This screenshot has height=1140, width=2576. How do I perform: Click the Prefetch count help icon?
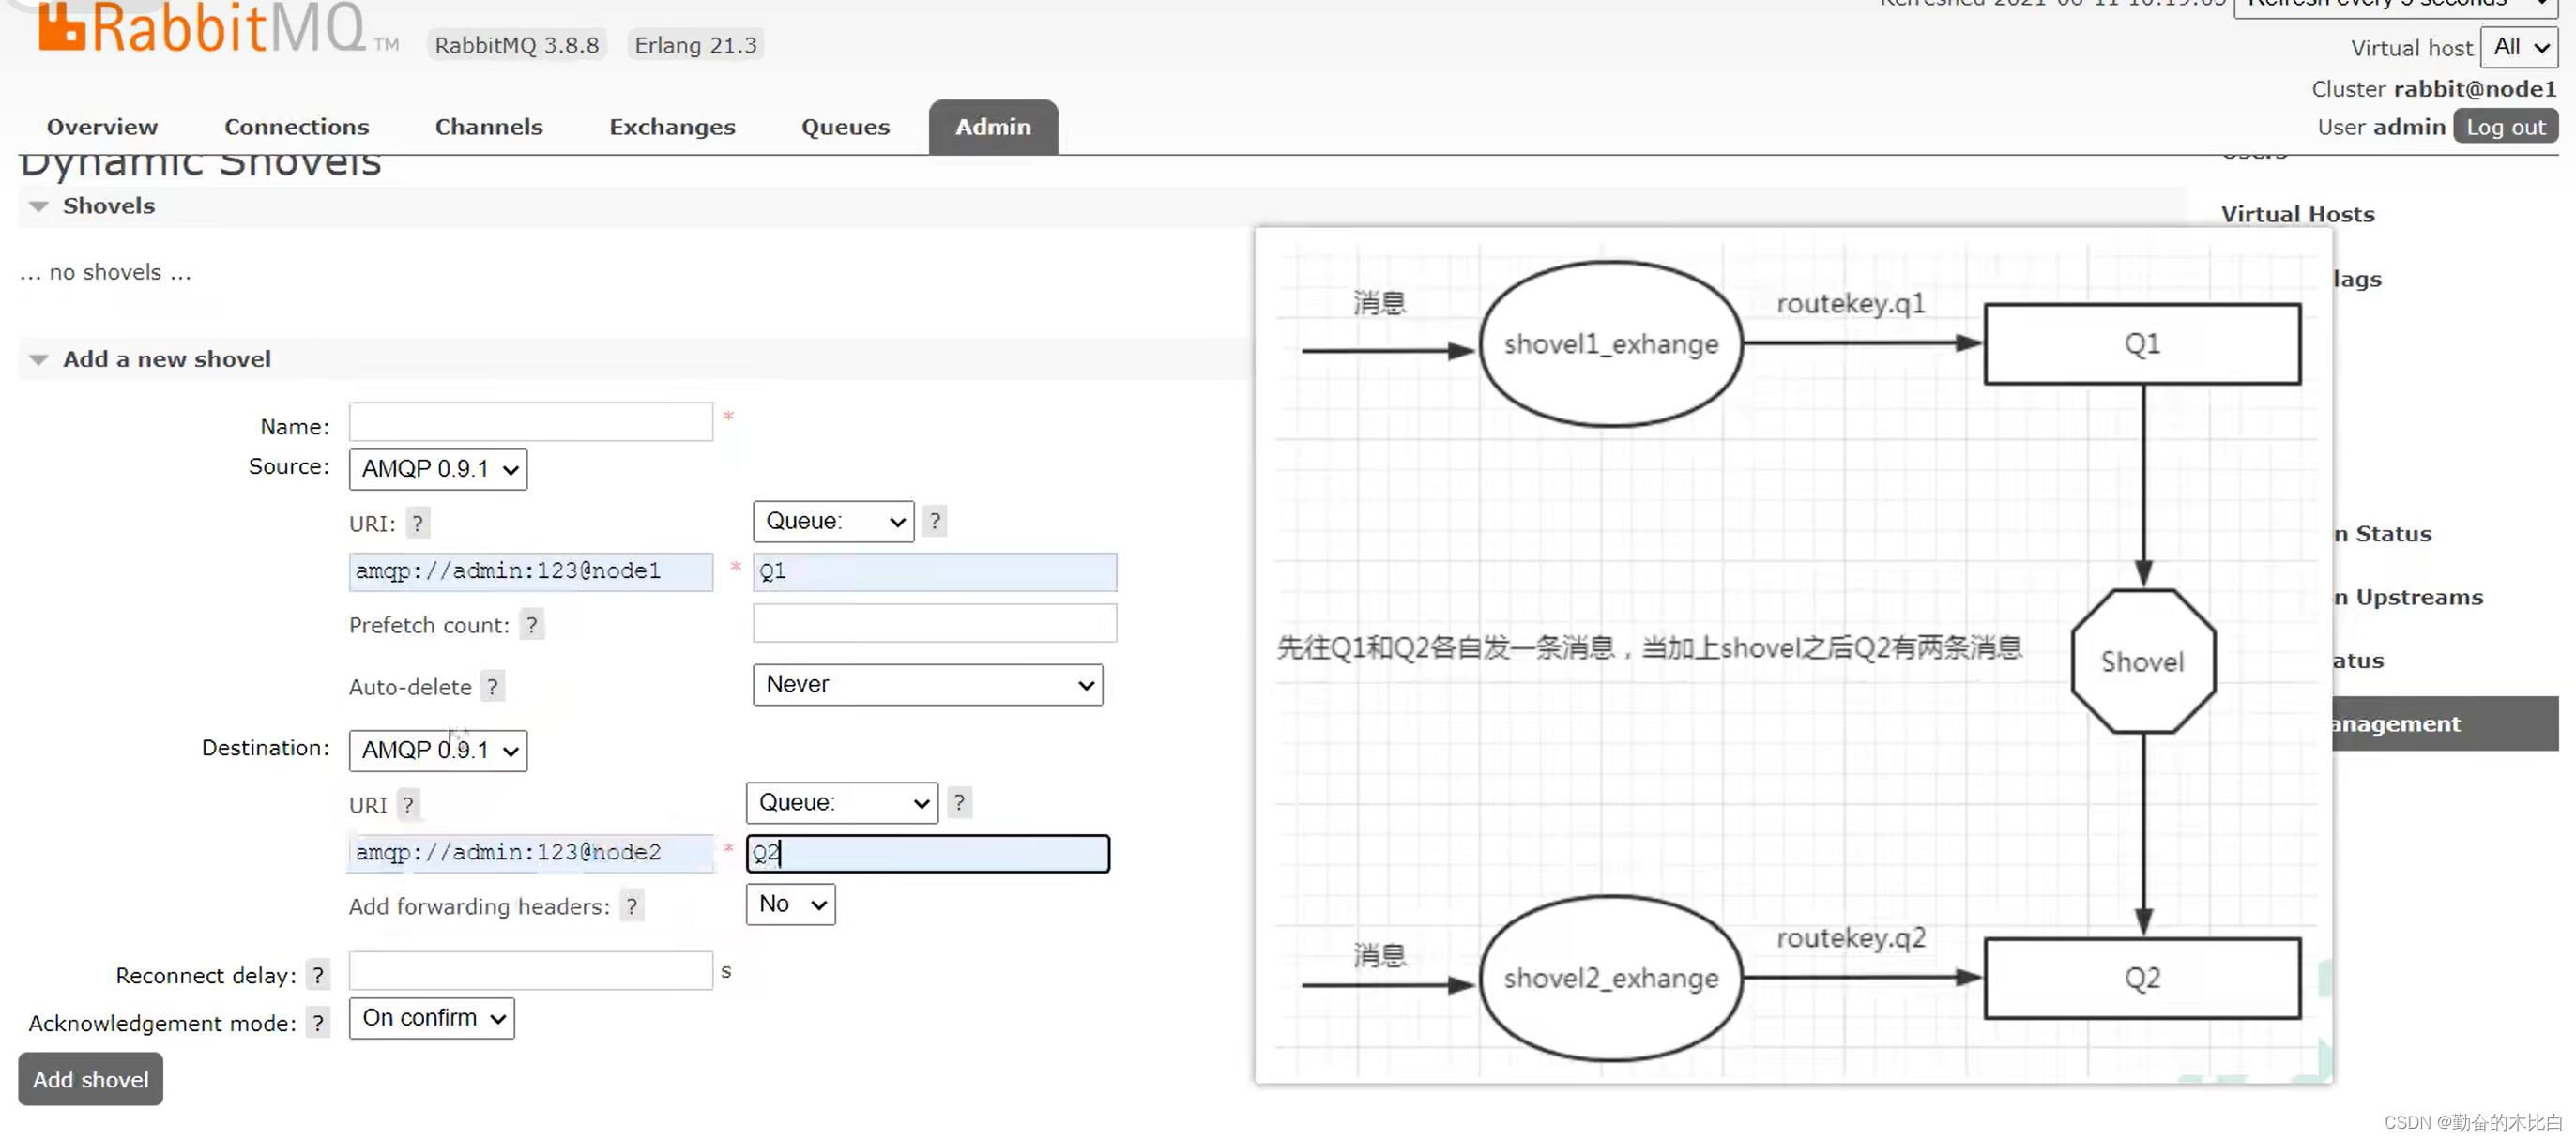tap(531, 625)
